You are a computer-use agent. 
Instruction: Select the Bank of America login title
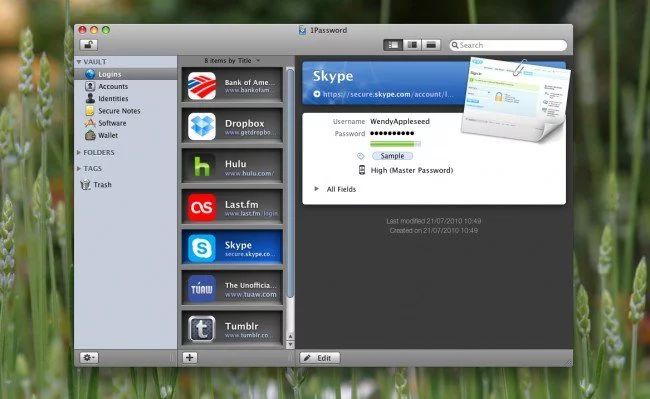250,82
